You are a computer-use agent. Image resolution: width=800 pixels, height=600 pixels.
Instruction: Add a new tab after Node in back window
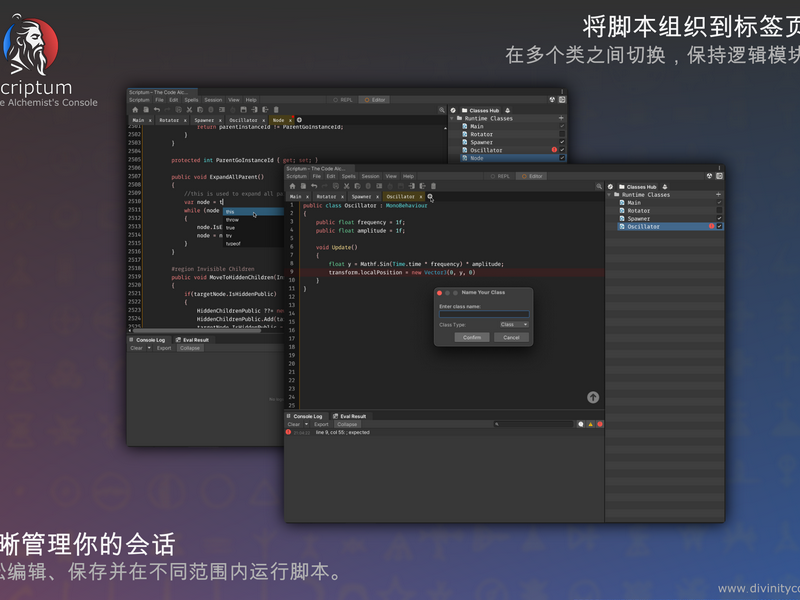coord(299,120)
